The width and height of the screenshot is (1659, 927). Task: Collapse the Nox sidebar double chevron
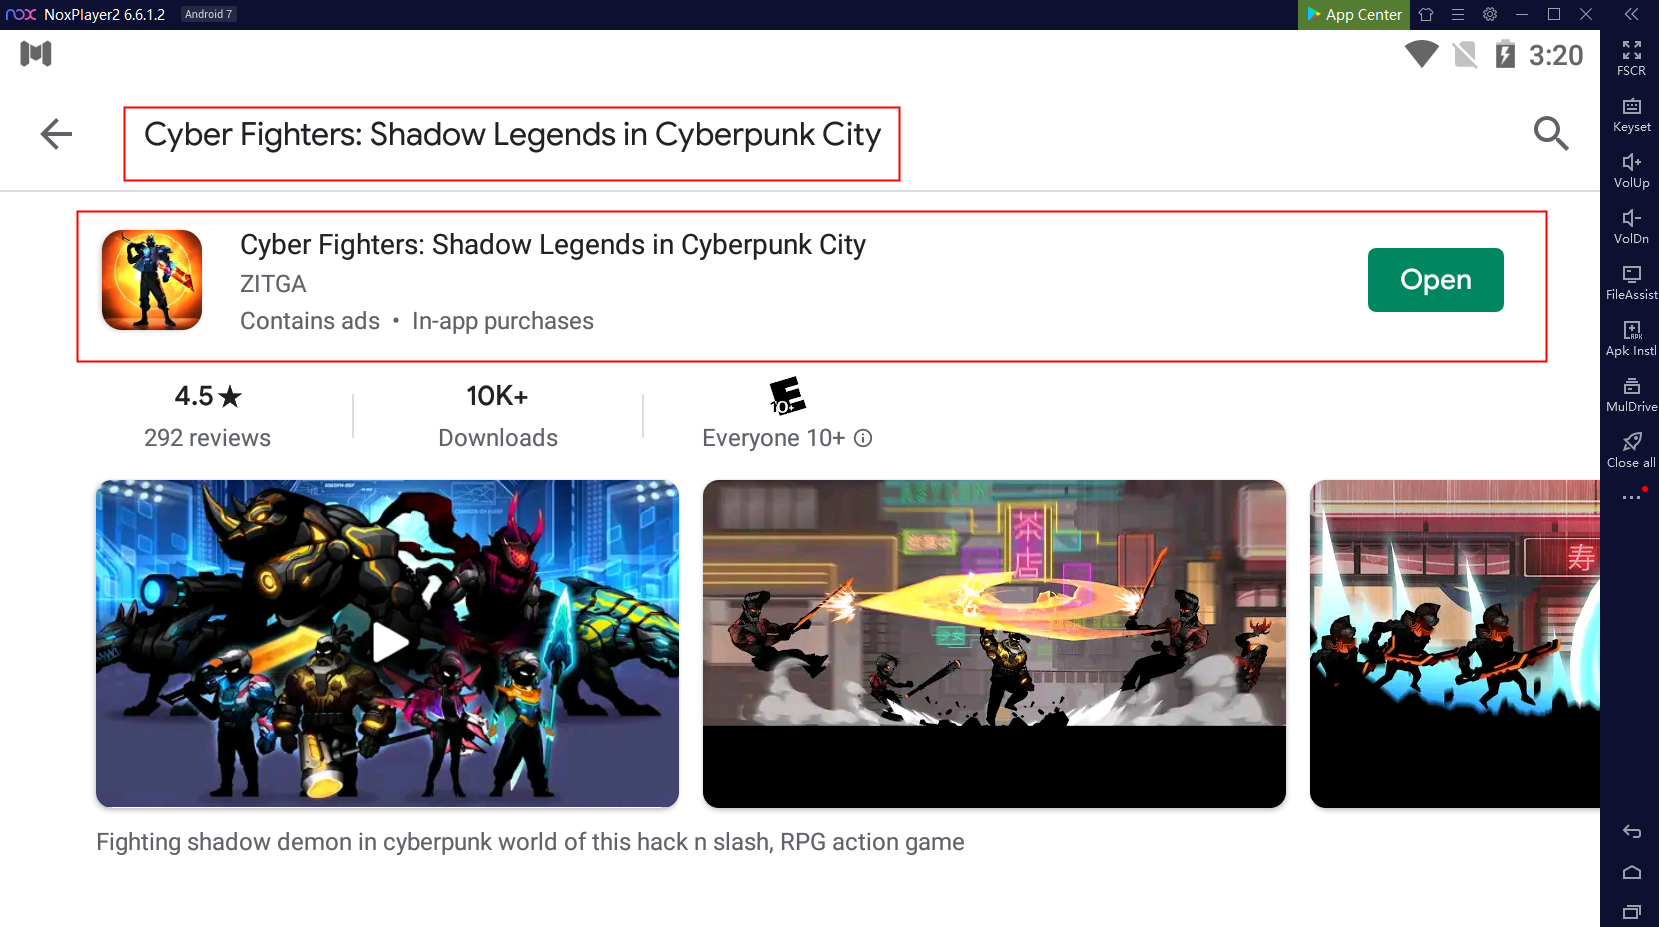pyautogui.click(x=1631, y=14)
